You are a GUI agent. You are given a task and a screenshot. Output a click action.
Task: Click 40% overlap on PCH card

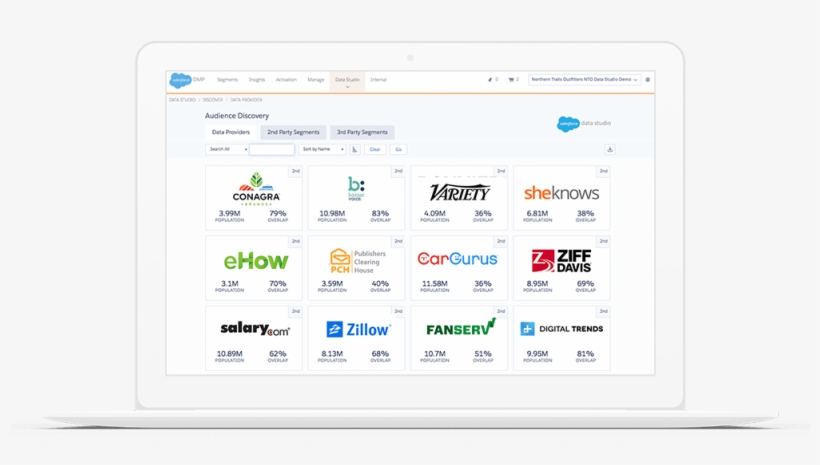380,283
